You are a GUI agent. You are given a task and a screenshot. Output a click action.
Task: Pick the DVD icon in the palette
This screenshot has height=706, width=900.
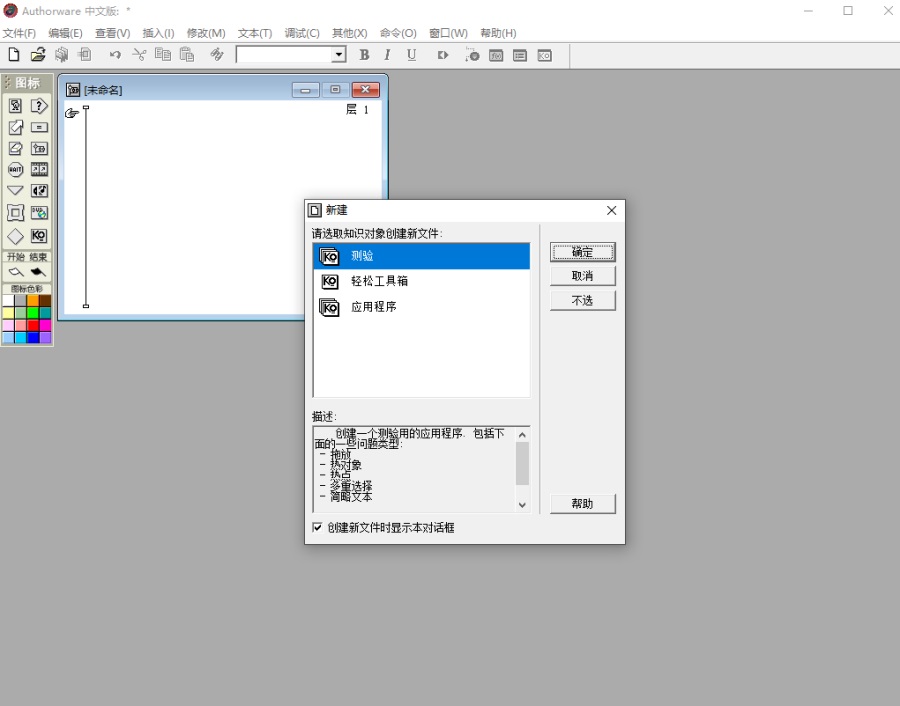coord(39,213)
